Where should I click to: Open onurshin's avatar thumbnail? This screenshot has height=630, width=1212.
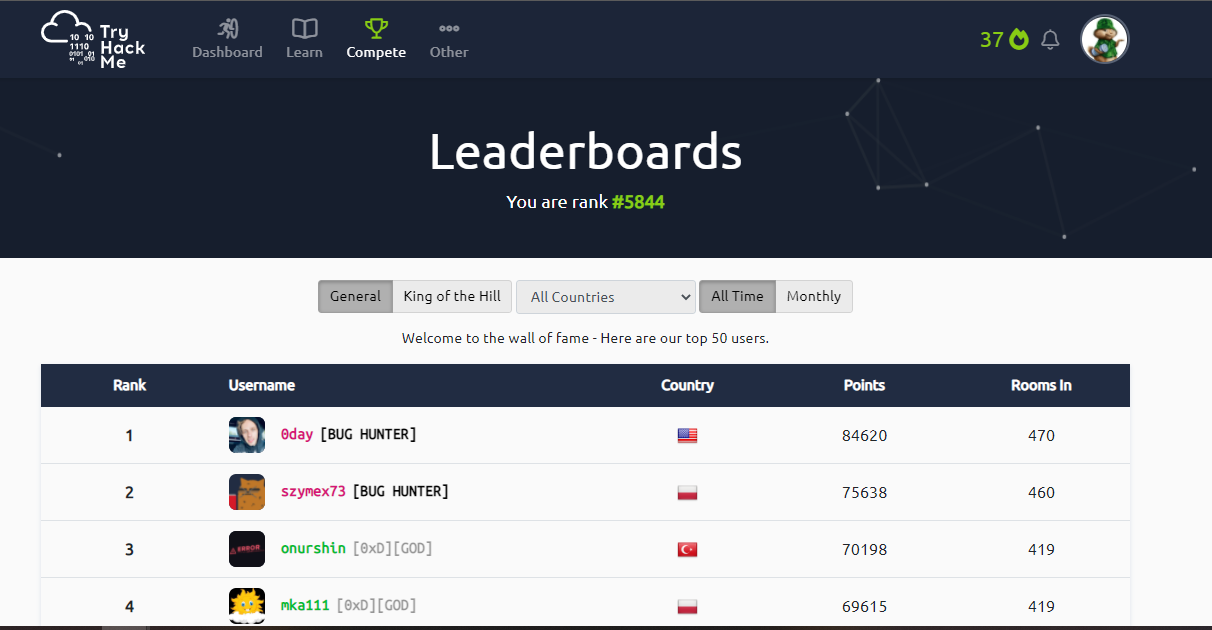(x=247, y=549)
